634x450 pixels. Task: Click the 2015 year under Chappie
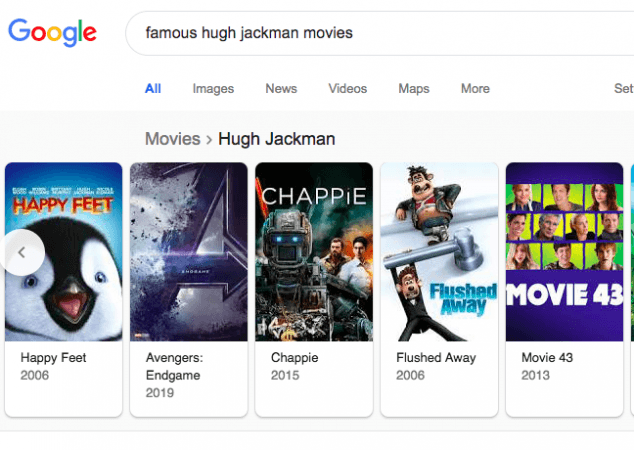pos(285,375)
